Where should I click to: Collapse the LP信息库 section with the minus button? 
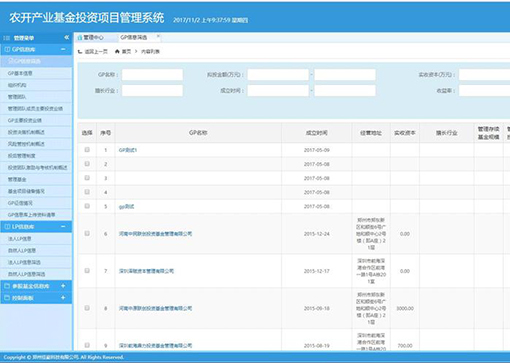63,227
